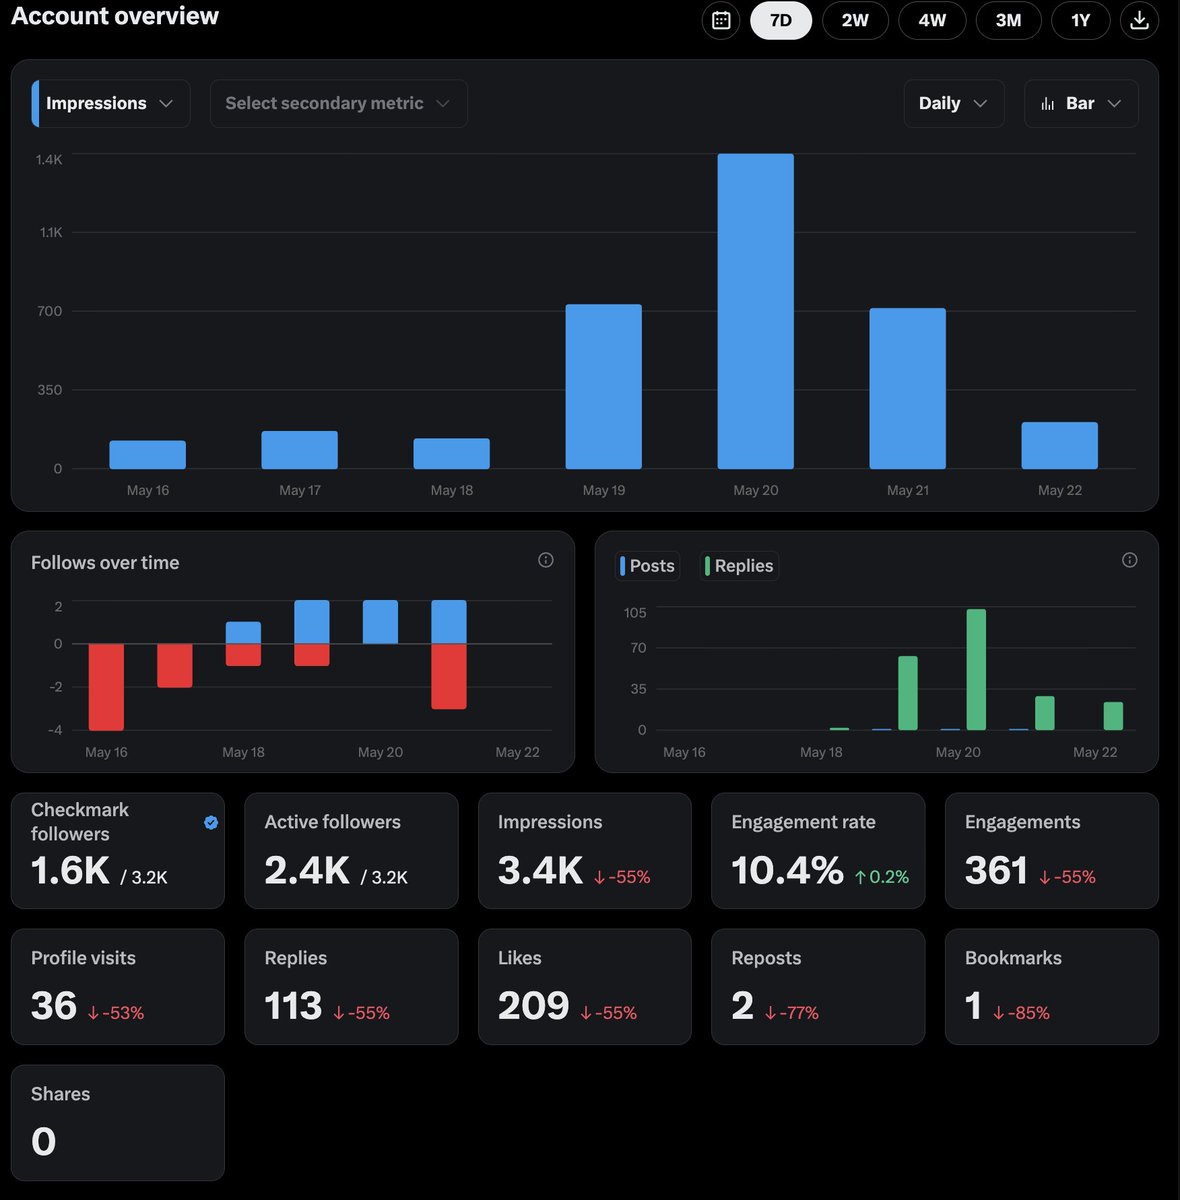Image resolution: width=1180 pixels, height=1200 pixels.
Task: Open the Replies 113 card
Action: click(x=351, y=987)
